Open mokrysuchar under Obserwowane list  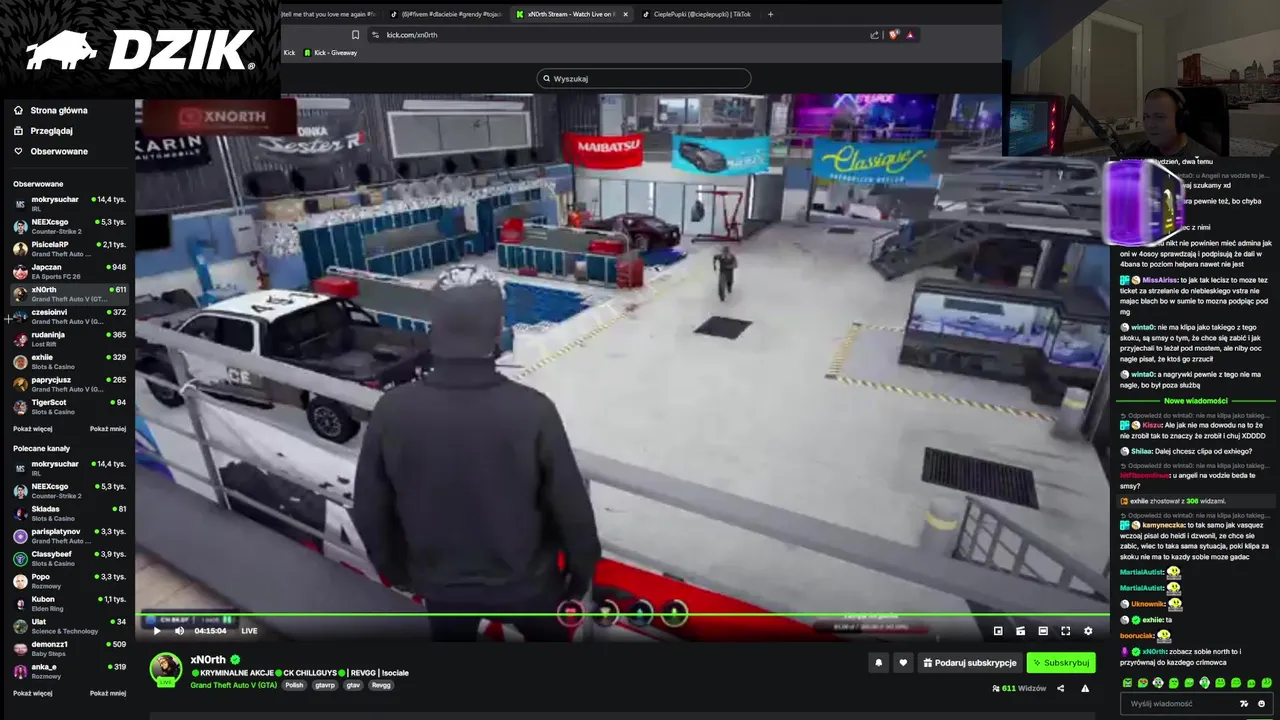69,203
